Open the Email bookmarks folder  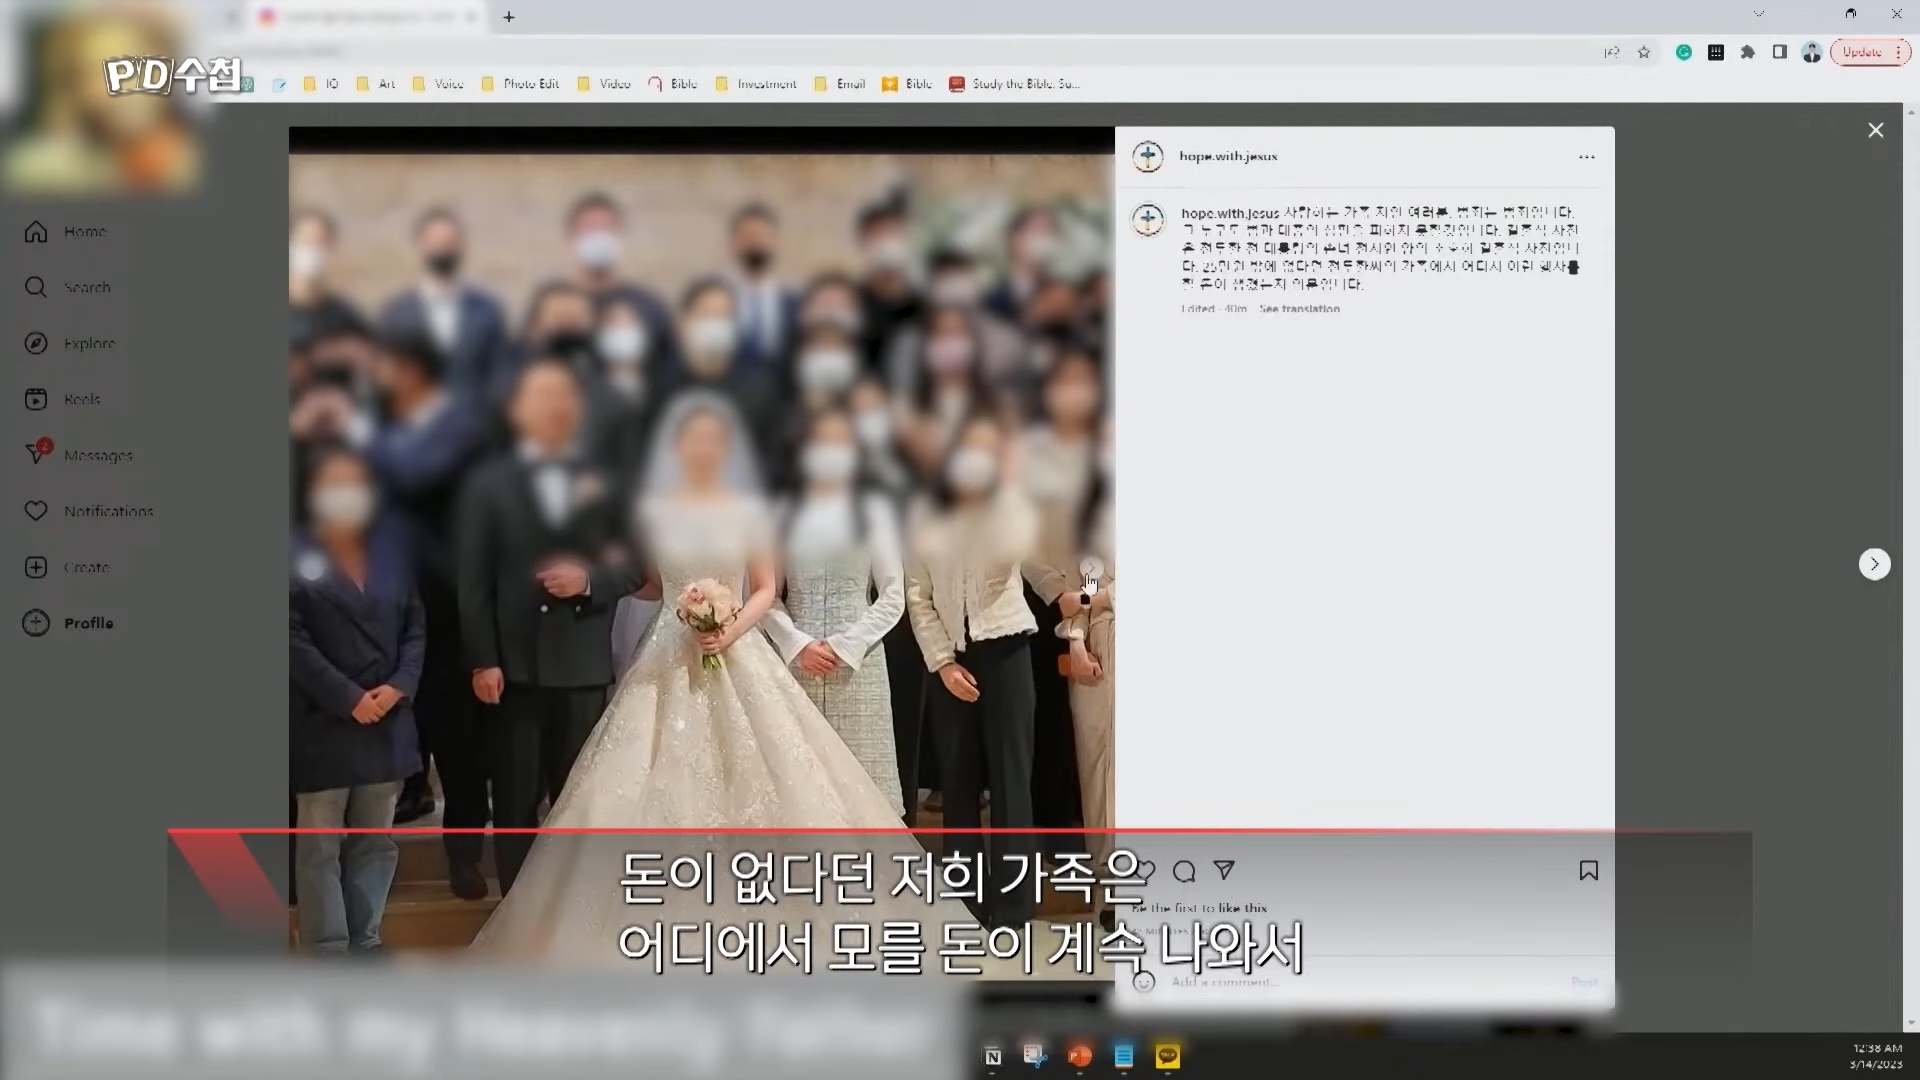tap(840, 84)
